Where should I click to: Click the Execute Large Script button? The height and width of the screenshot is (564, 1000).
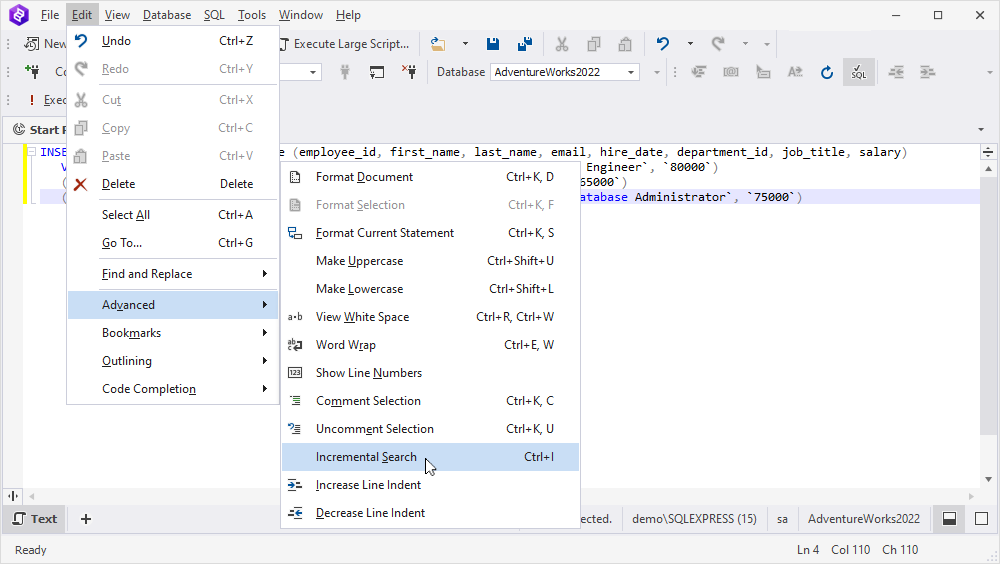point(344,44)
